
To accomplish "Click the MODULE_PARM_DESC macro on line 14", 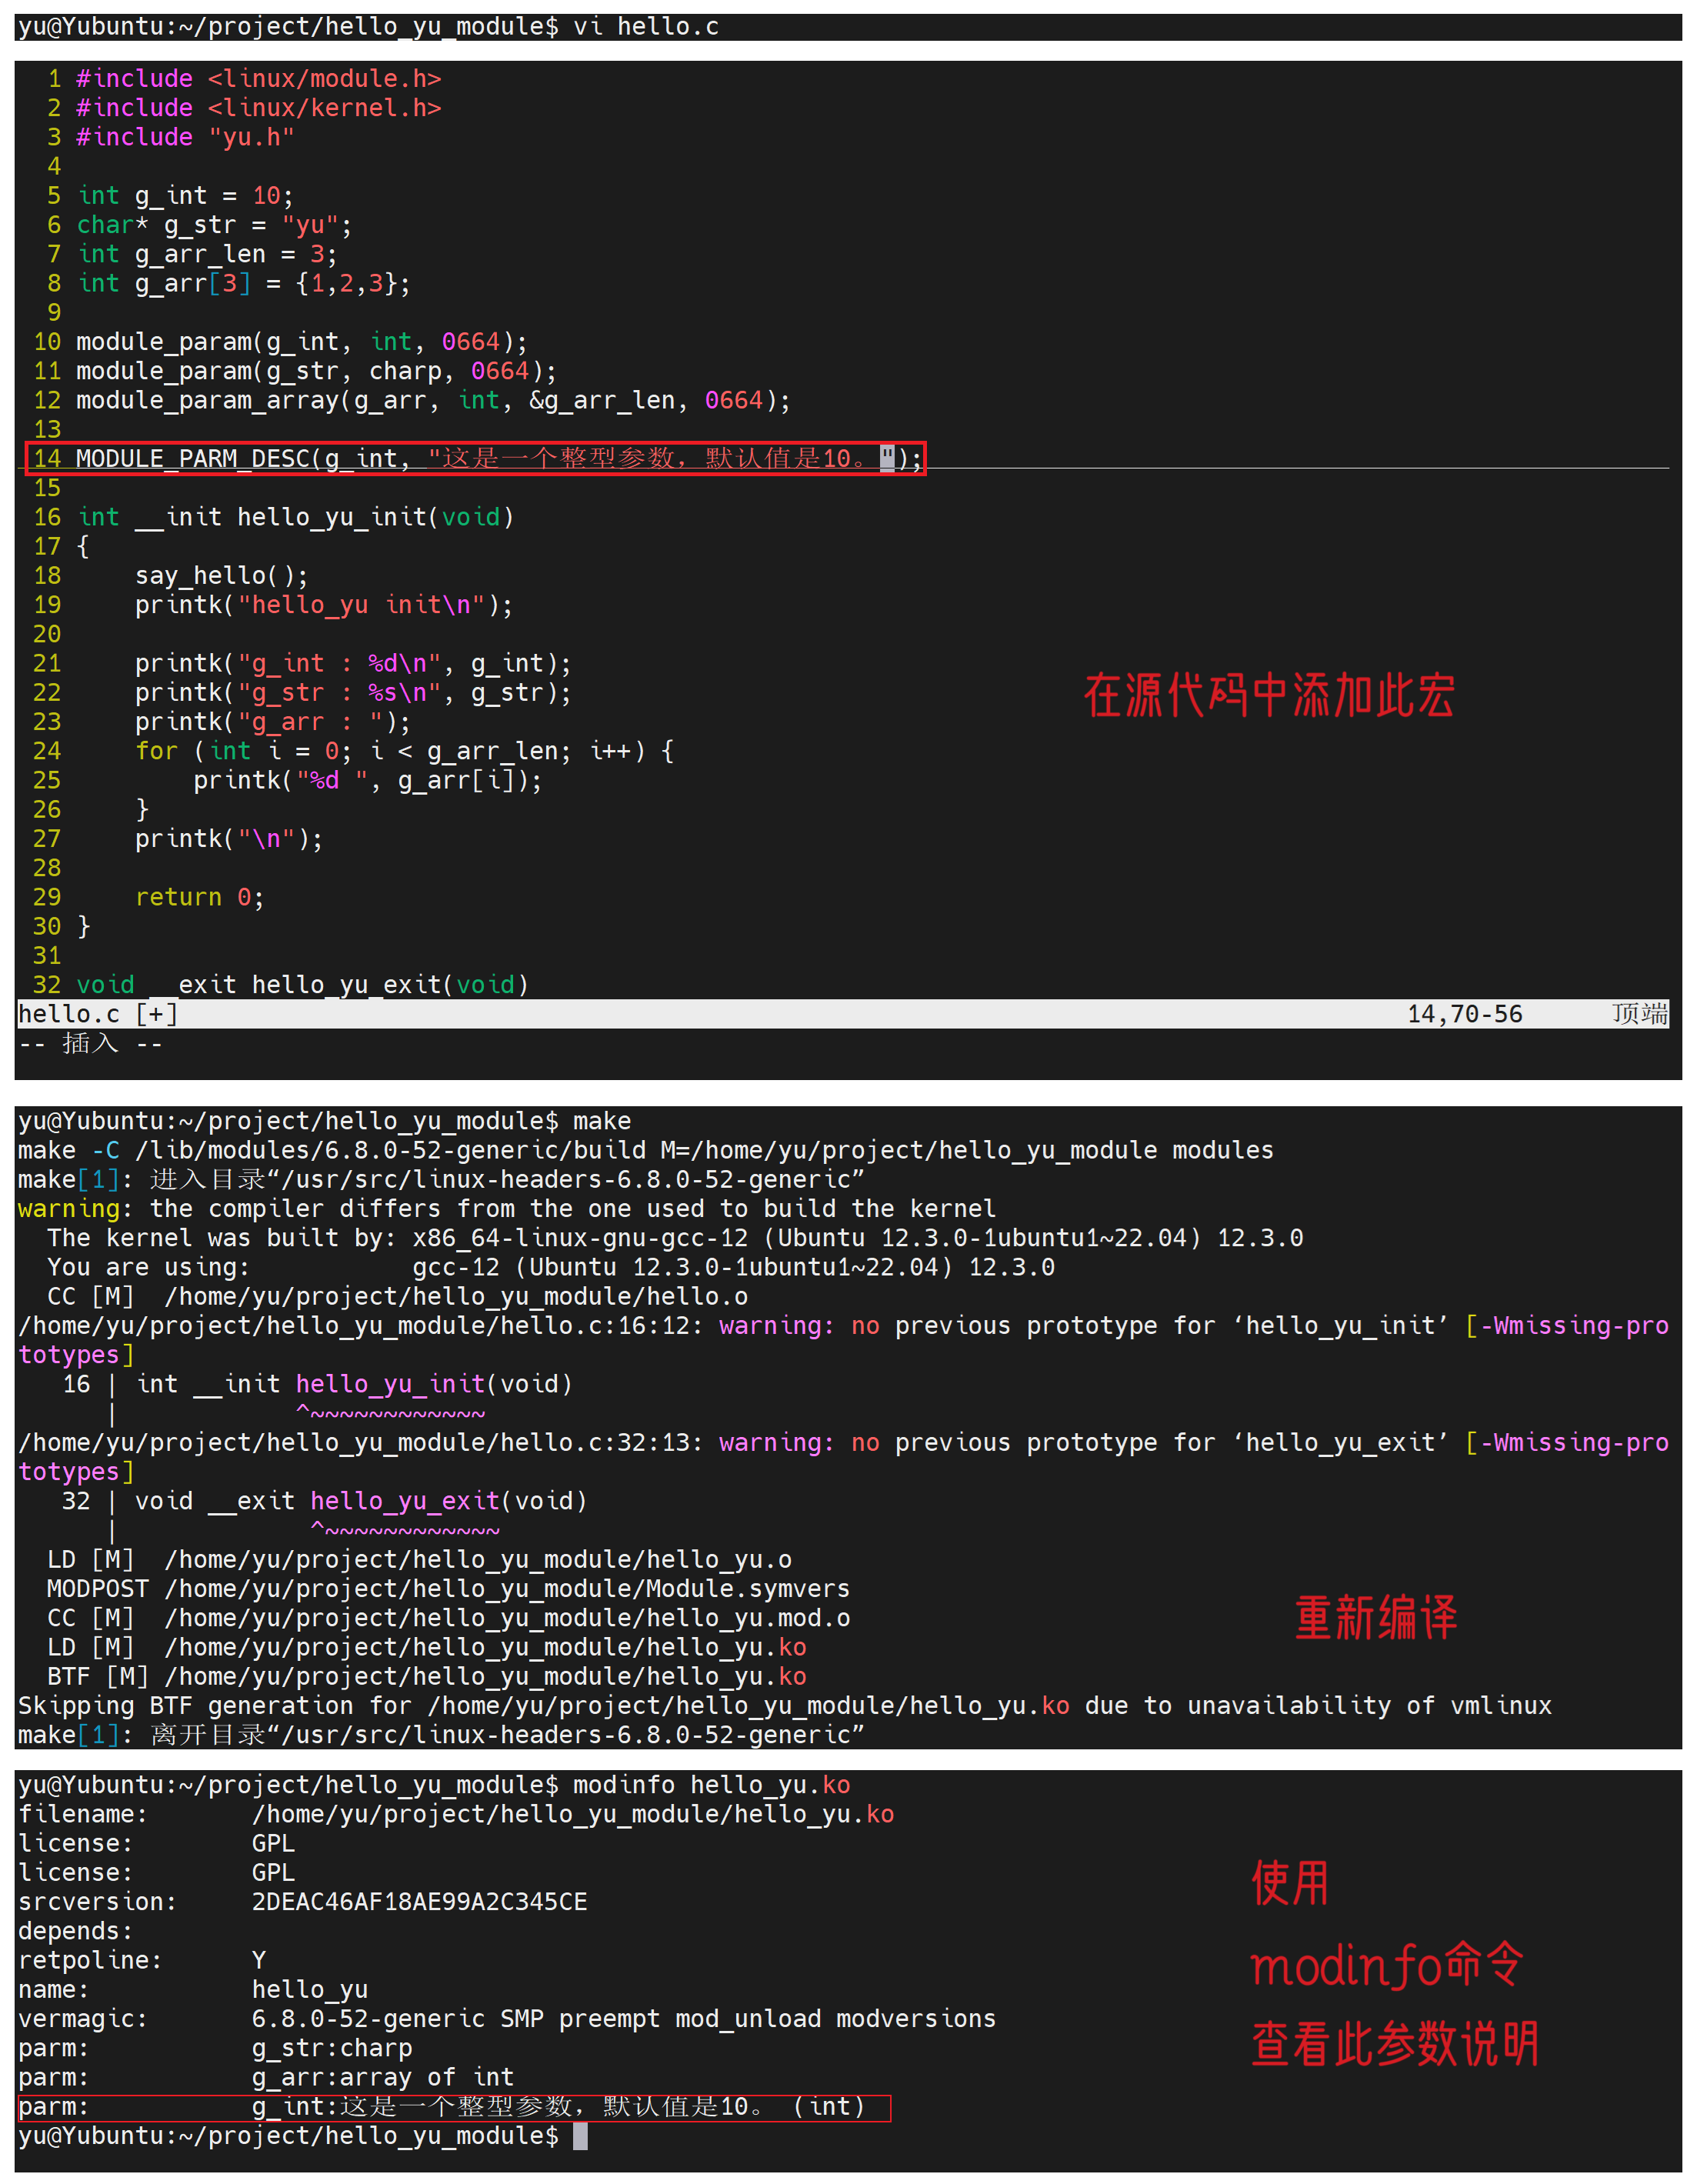I will click(193, 459).
